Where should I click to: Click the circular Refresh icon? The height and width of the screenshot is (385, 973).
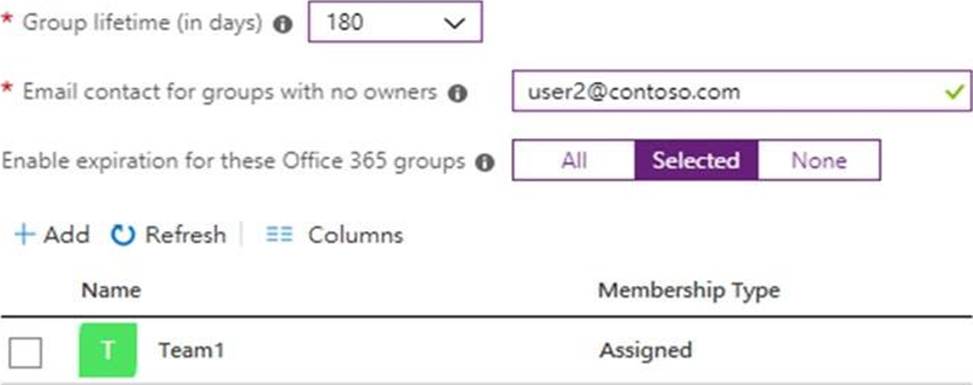[123, 235]
